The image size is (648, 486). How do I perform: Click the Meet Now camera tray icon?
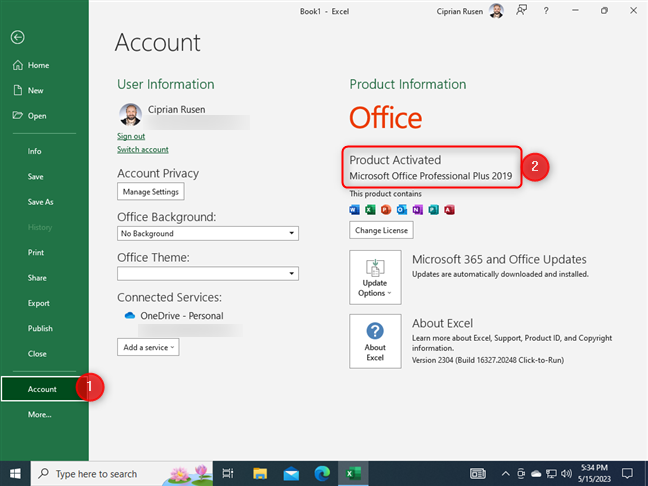pyautogui.click(x=521, y=474)
